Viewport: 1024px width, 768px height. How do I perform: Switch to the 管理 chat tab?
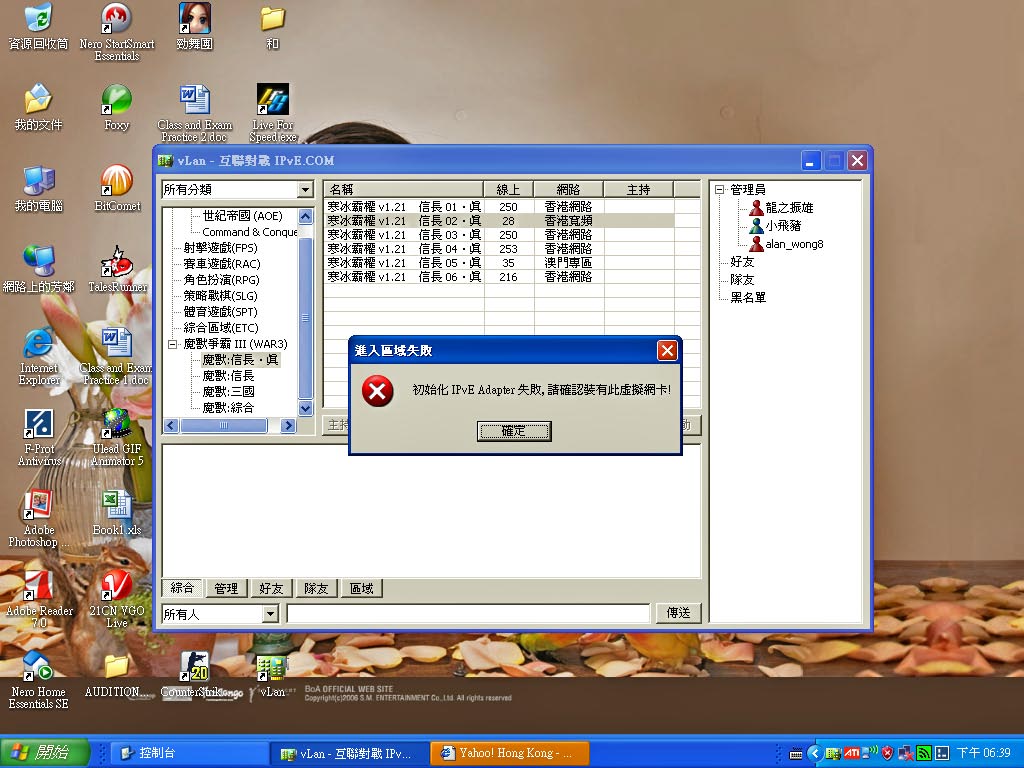point(226,588)
